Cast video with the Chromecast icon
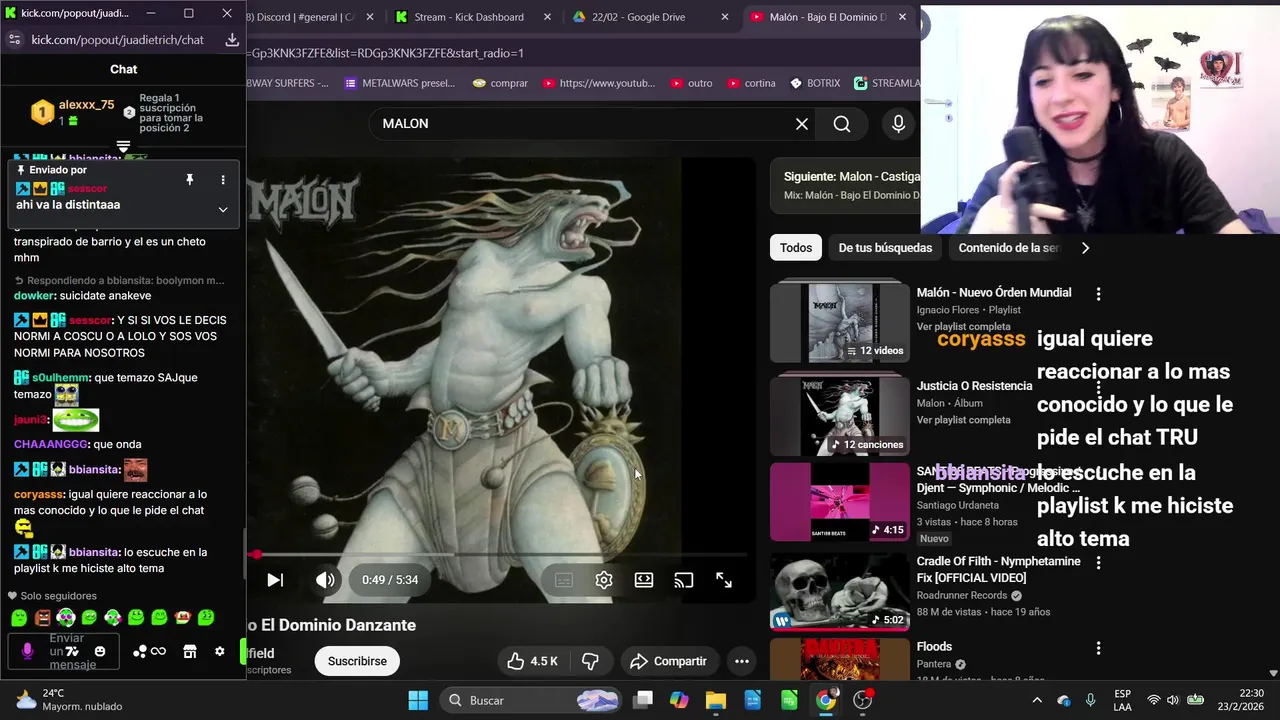 coord(684,580)
